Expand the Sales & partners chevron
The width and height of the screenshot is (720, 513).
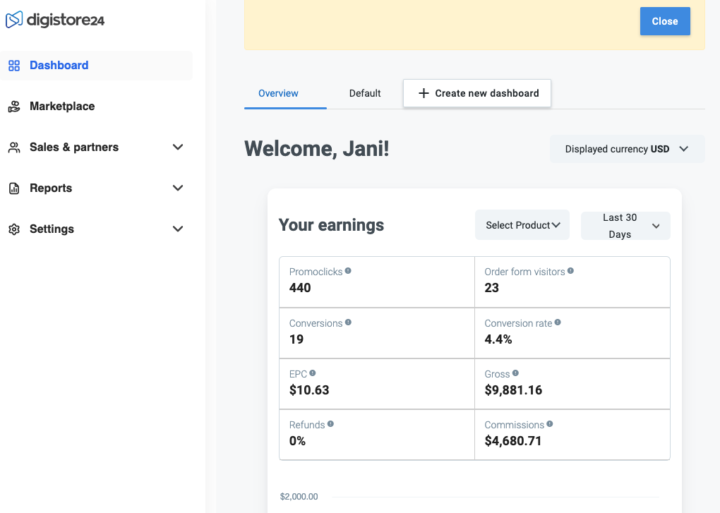(178, 147)
